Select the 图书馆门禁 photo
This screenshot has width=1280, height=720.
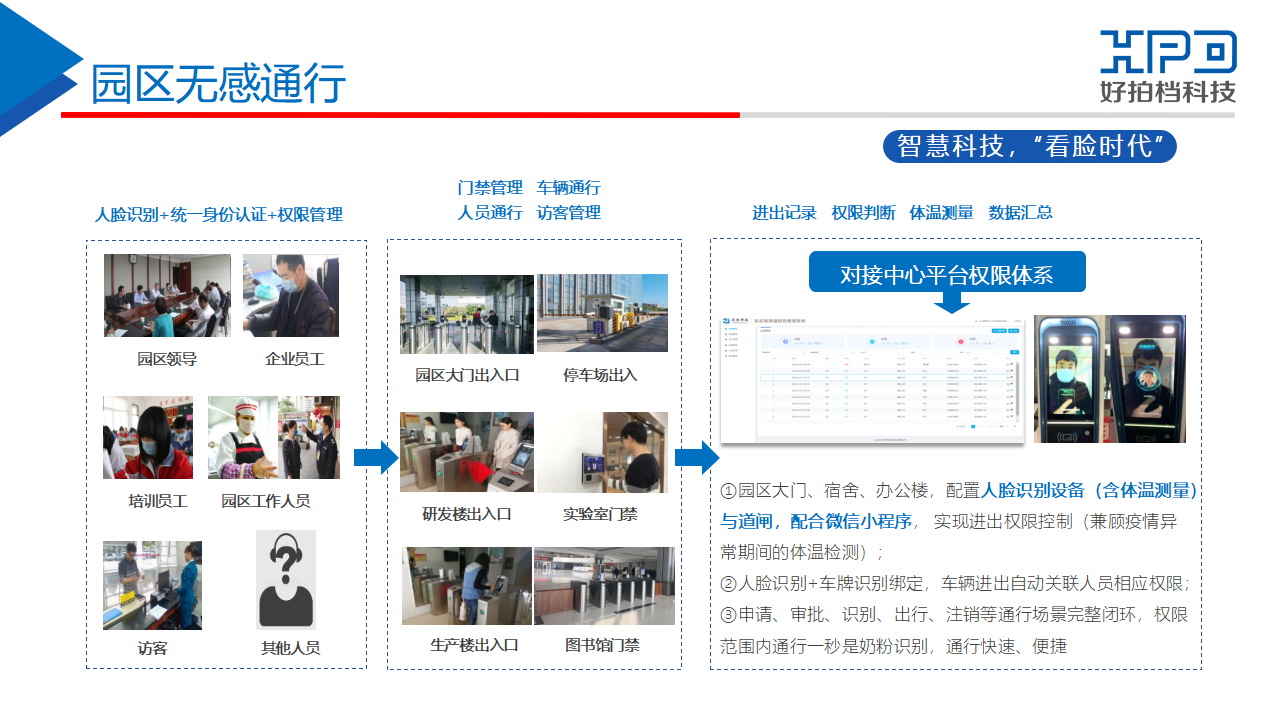coord(604,586)
